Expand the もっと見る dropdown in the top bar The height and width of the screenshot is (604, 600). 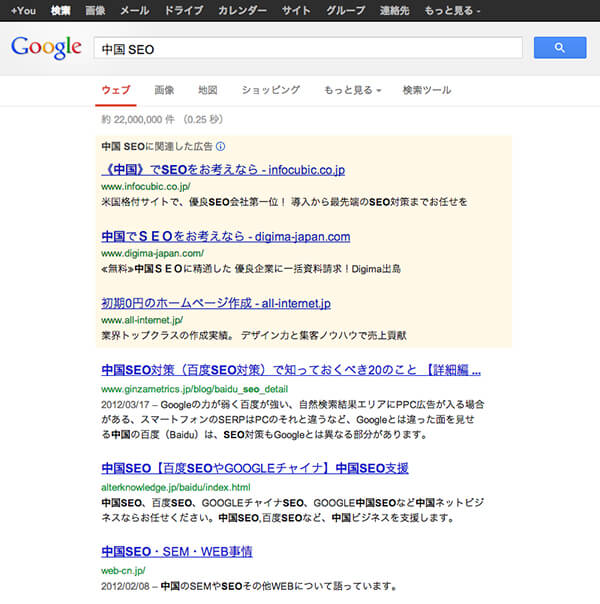tap(448, 10)
